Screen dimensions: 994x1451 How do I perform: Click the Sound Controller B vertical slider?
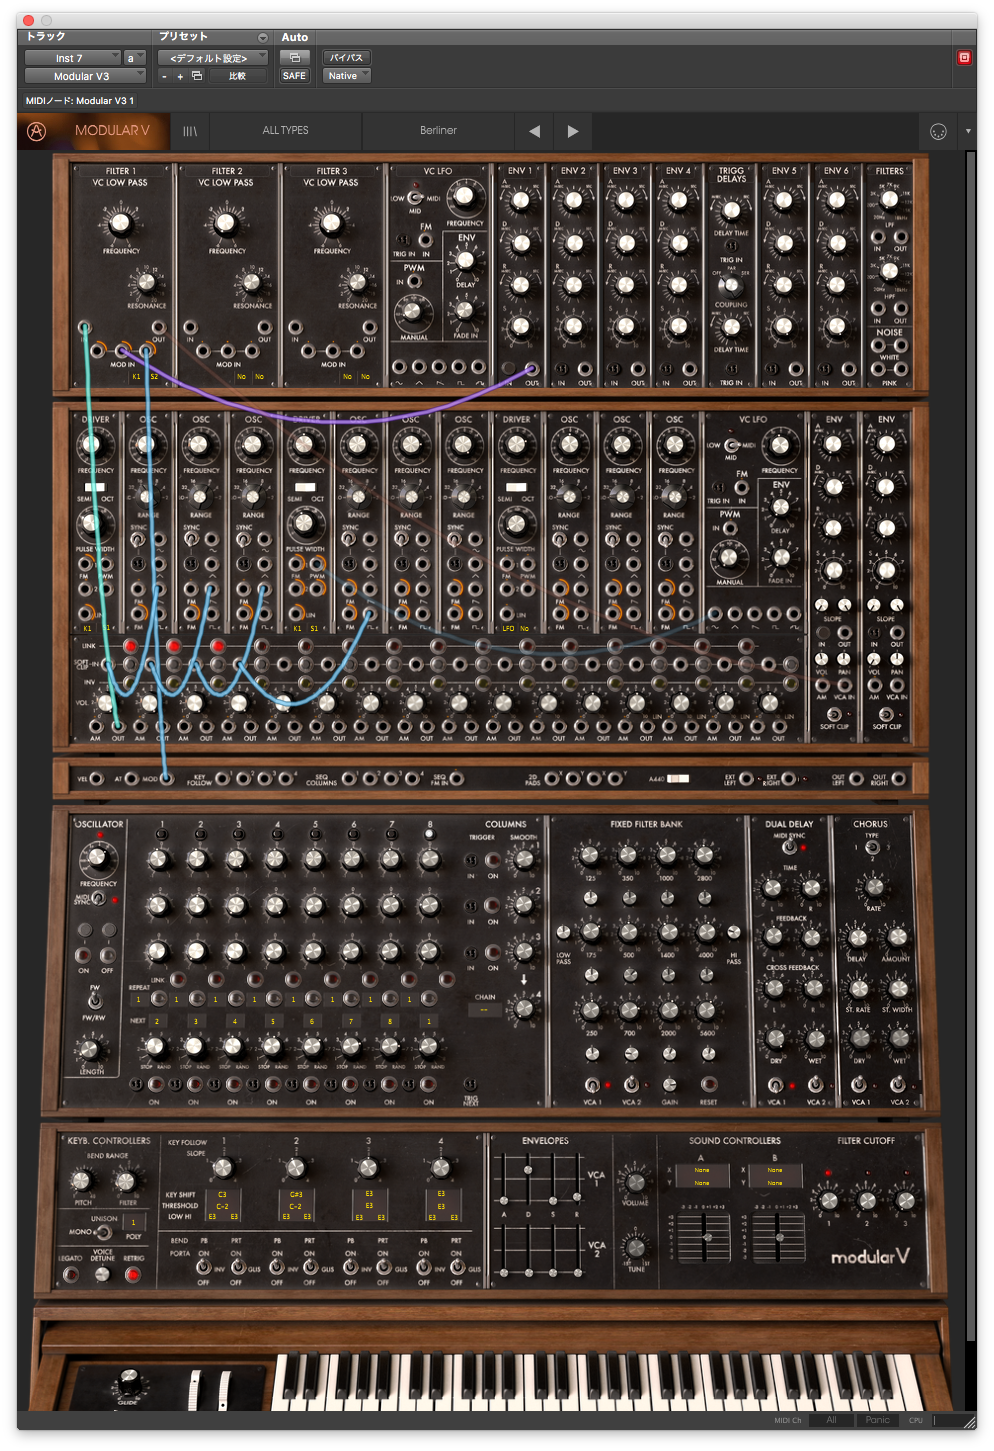[779, 1239]
